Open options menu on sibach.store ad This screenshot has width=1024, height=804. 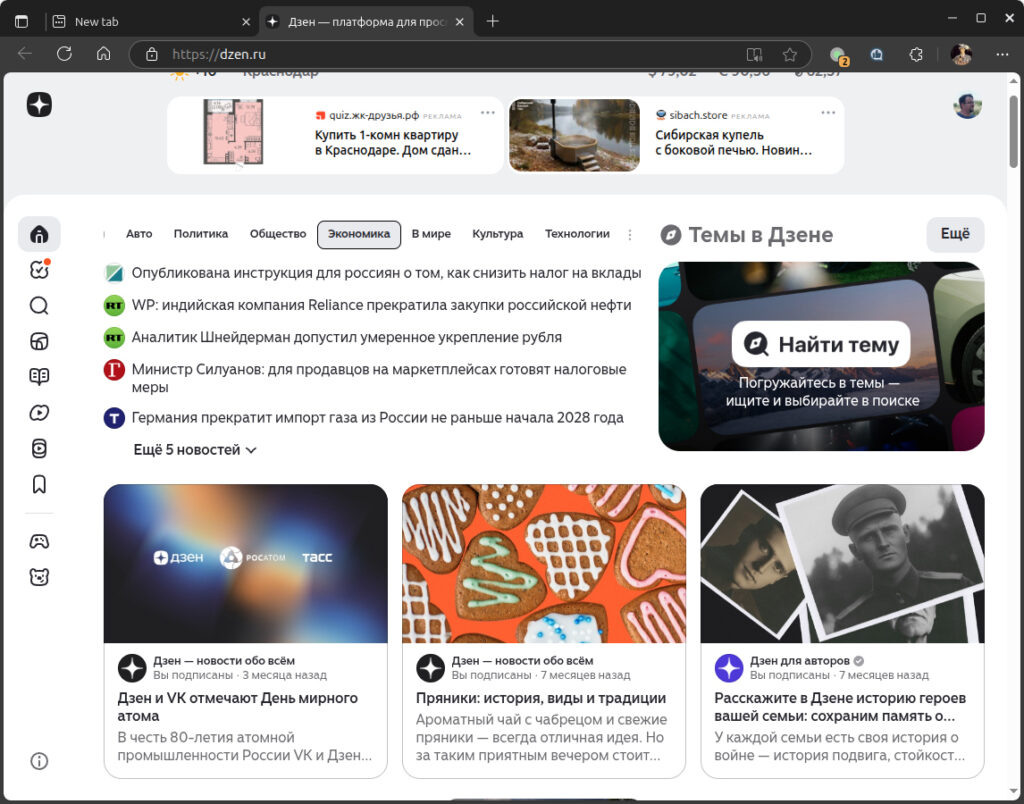coord(828,113)
